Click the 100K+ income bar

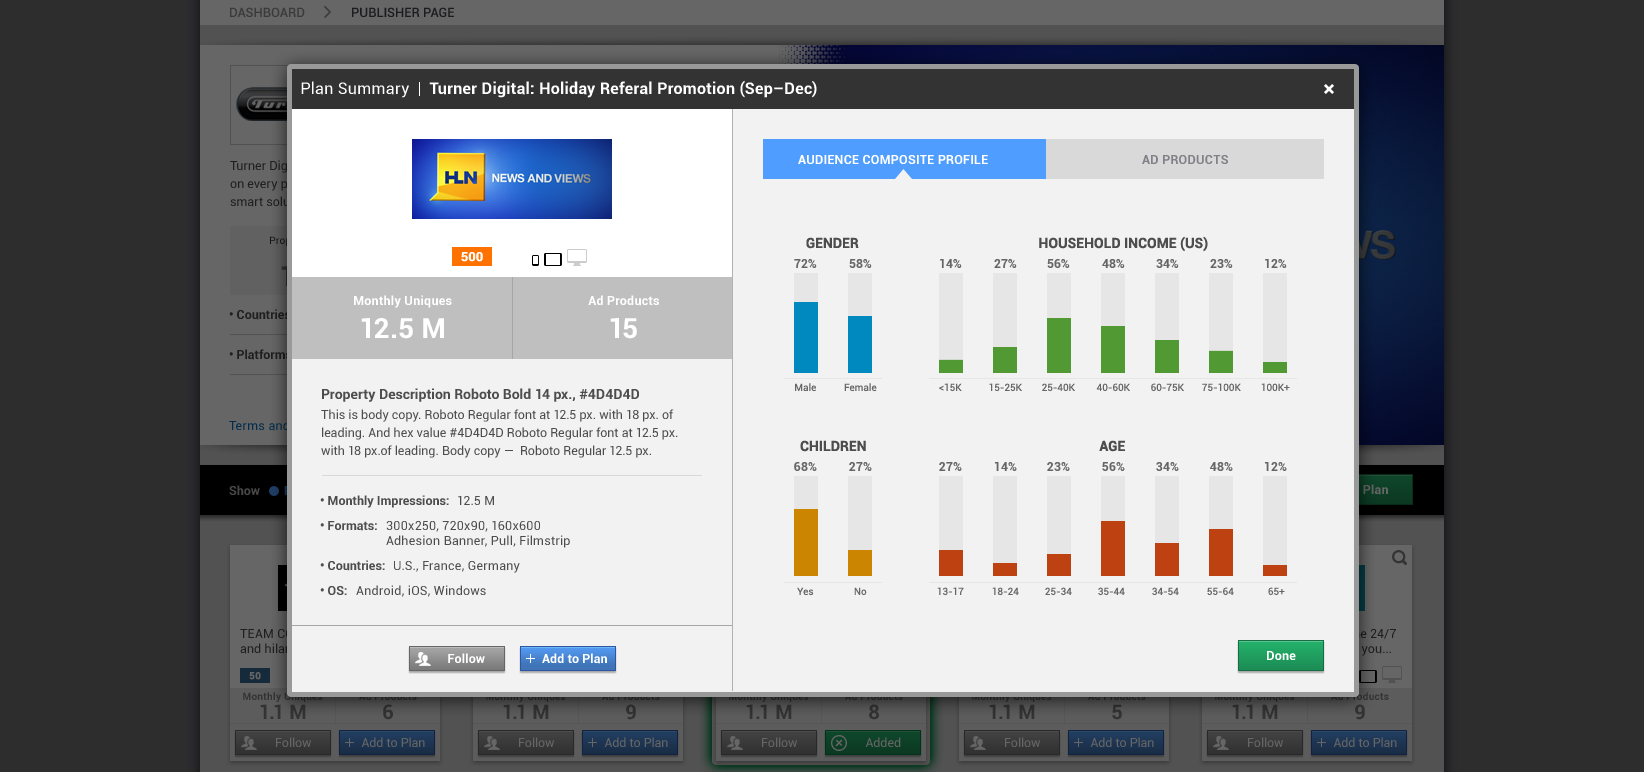[1275, 367]
